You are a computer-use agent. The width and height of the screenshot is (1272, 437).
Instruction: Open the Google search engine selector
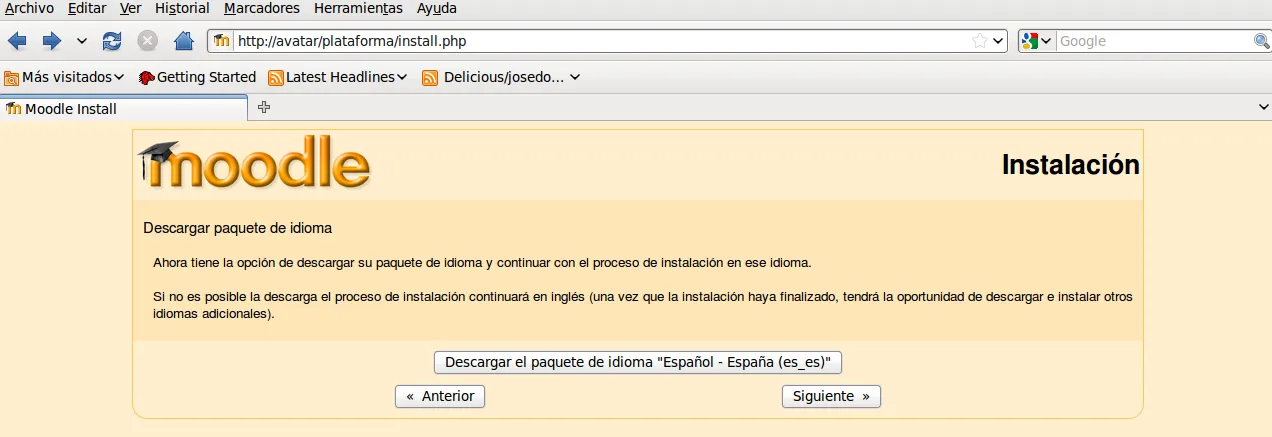coord(1036,41)
